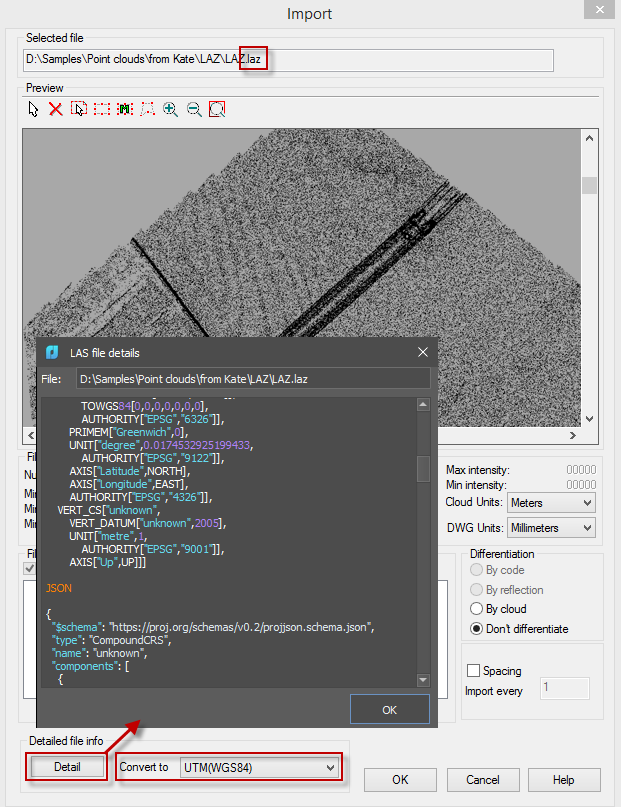Click the Selected file path field

[288, 60]
